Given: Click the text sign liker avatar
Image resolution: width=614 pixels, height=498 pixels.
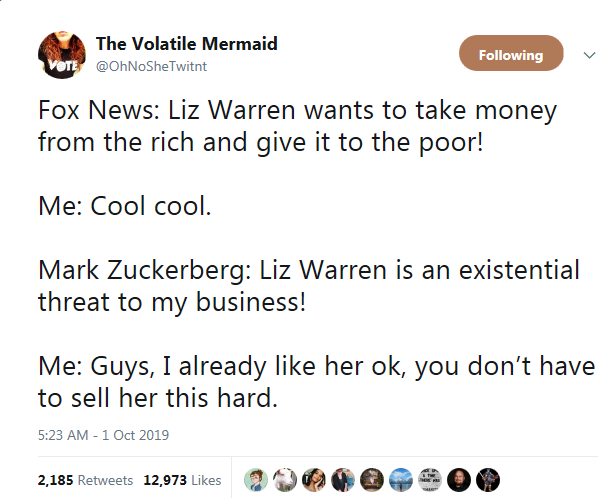Looking at the screenshot, I should click(431, 480).
